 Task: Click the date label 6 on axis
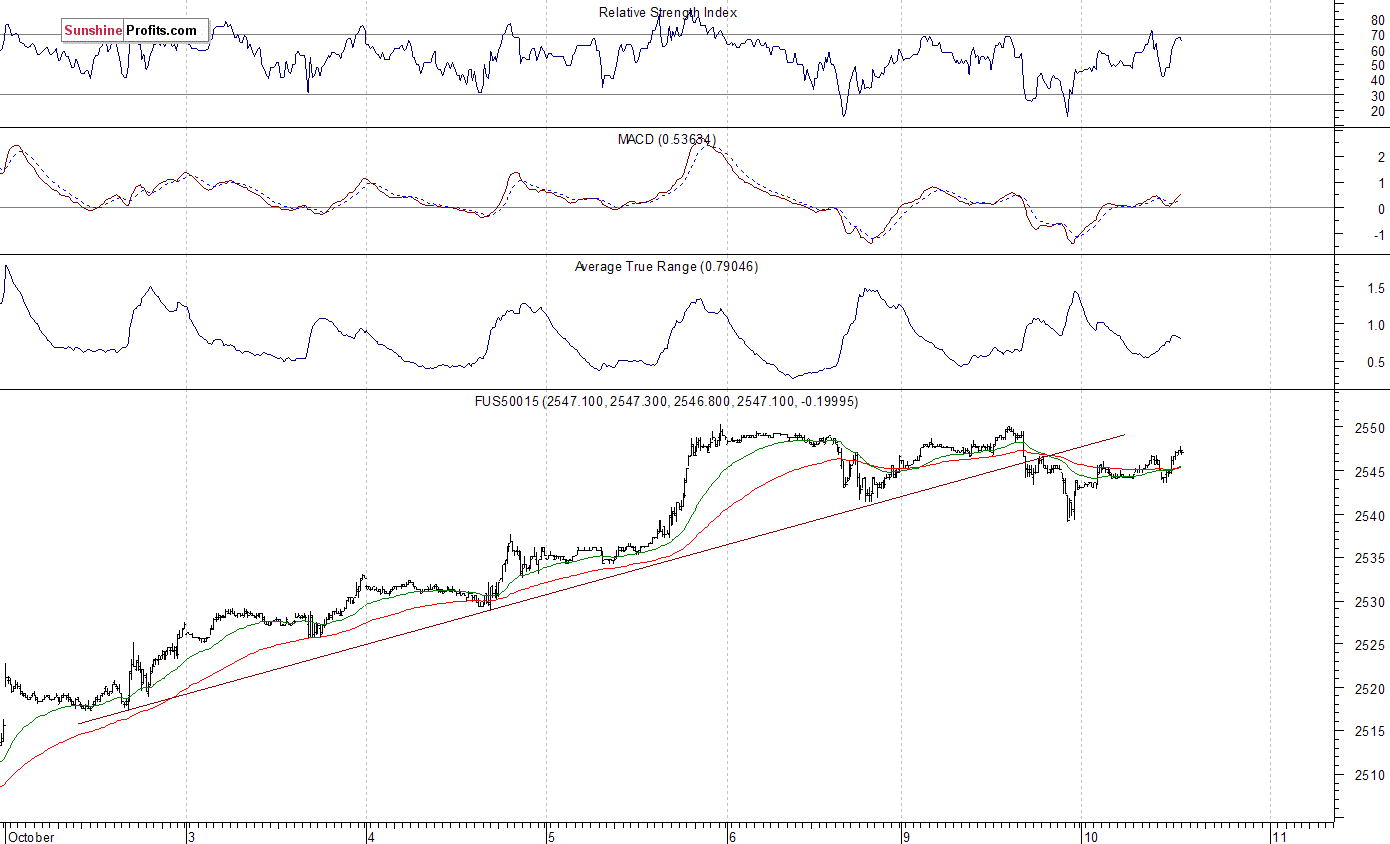coord(732,836)
